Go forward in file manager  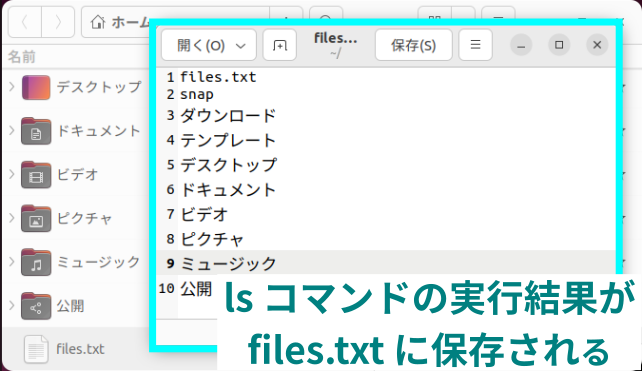click(58, 22)
